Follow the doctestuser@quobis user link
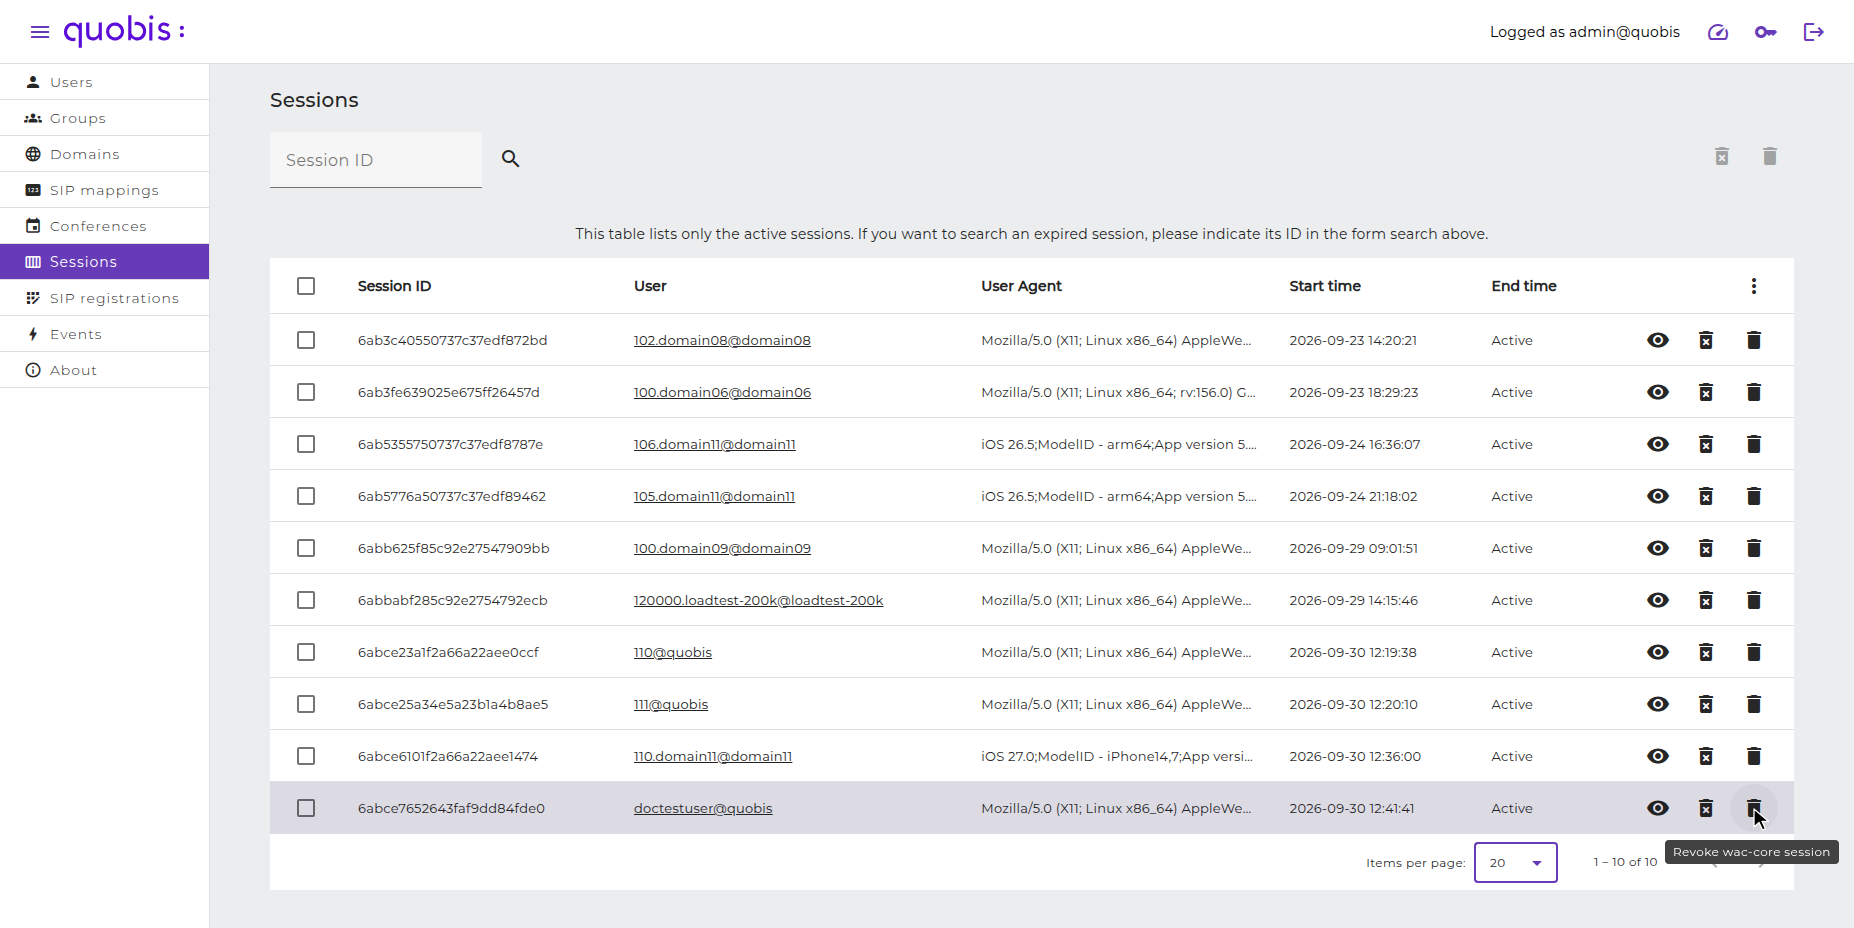This screenshot has height=928, width=1854. (703, 809)
